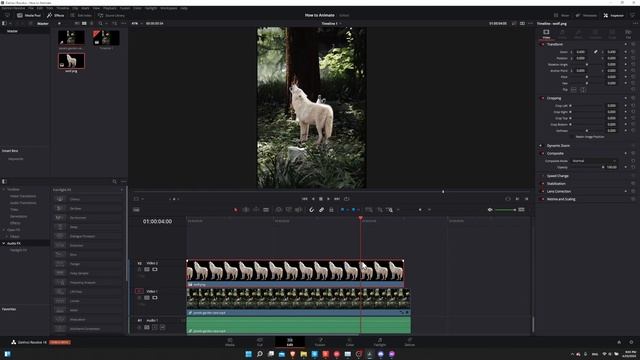Open File Explorer from taskbar

coord(304,354)
